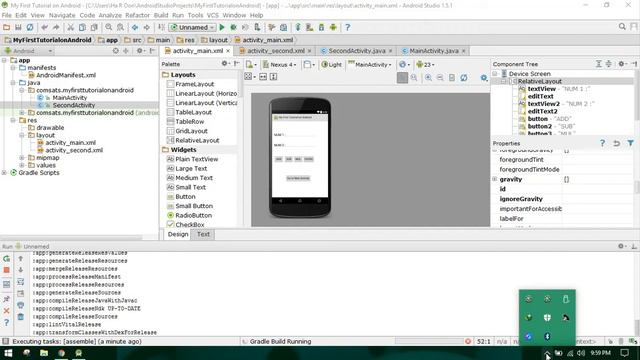Screen dimensions: 640x360
Task: Expand the values folder node
Action: point(22,165)
